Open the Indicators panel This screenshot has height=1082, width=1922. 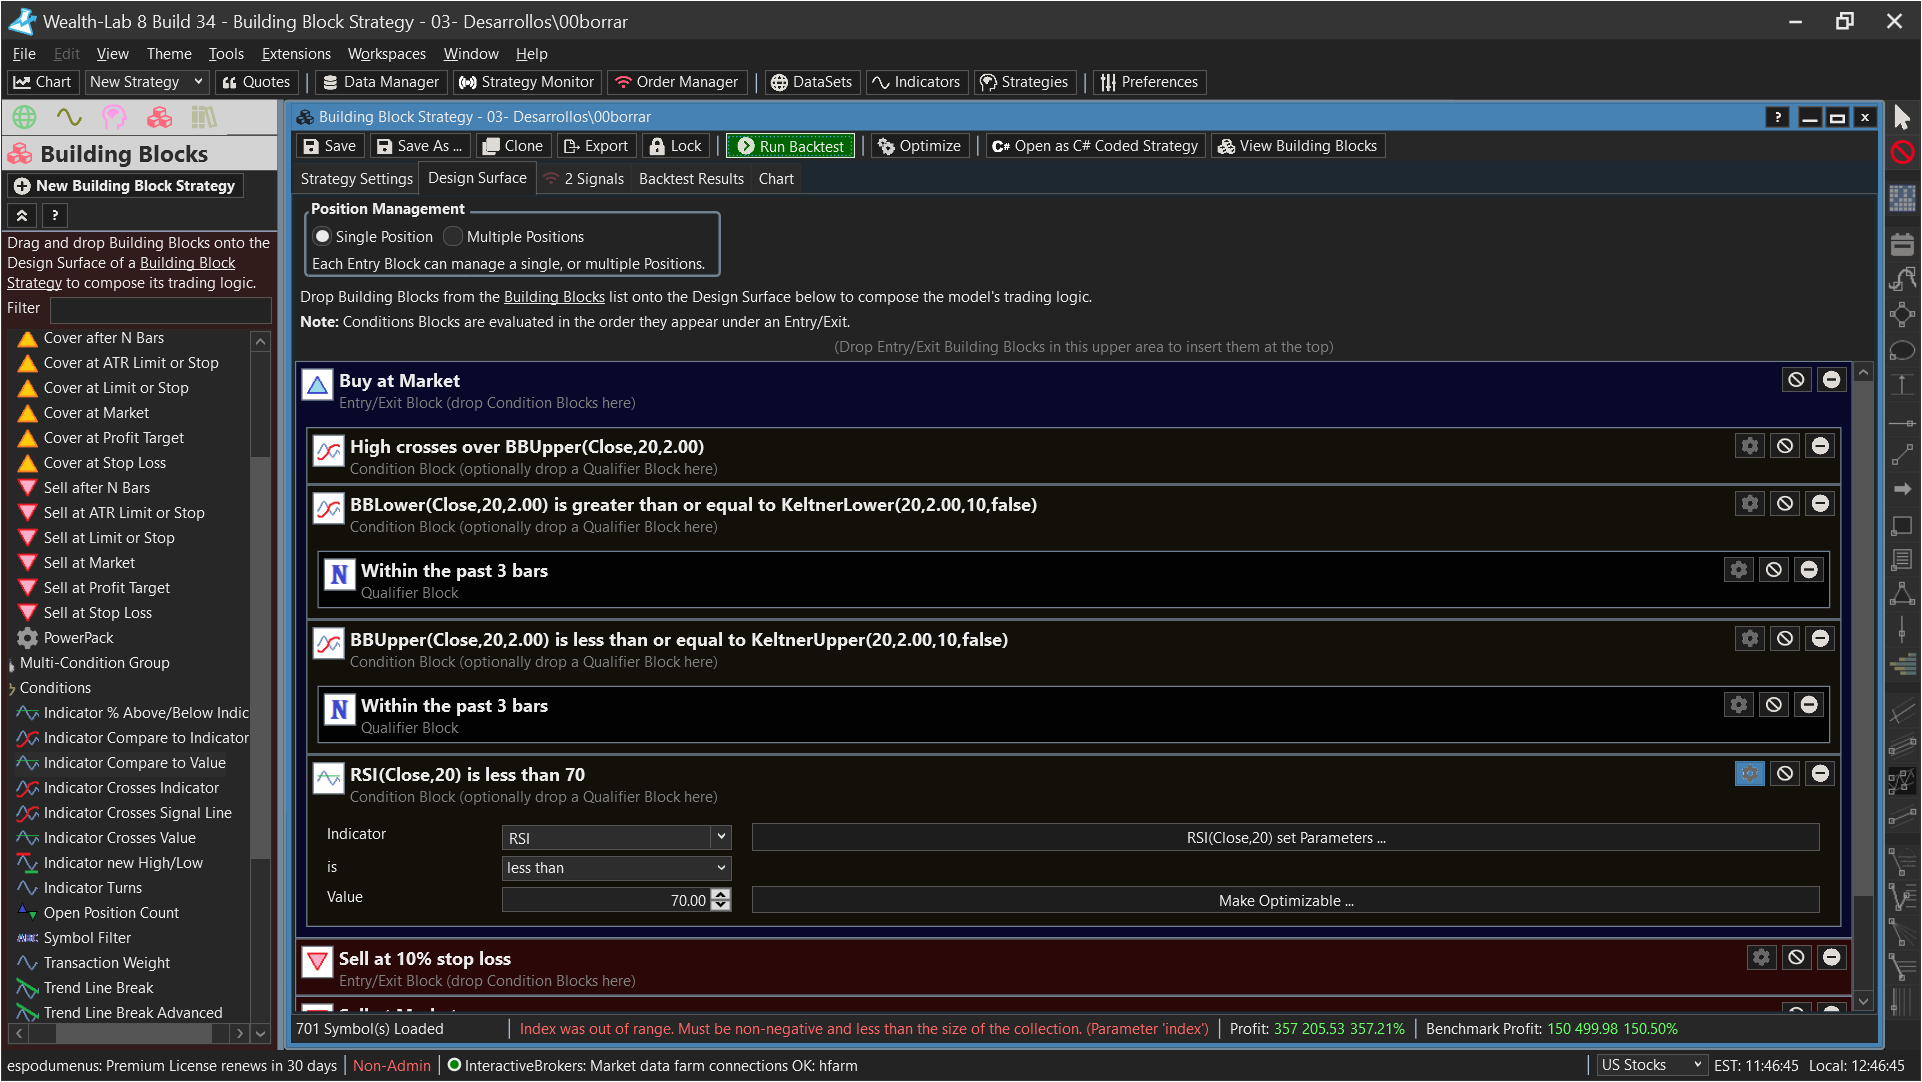click(916, 82)
